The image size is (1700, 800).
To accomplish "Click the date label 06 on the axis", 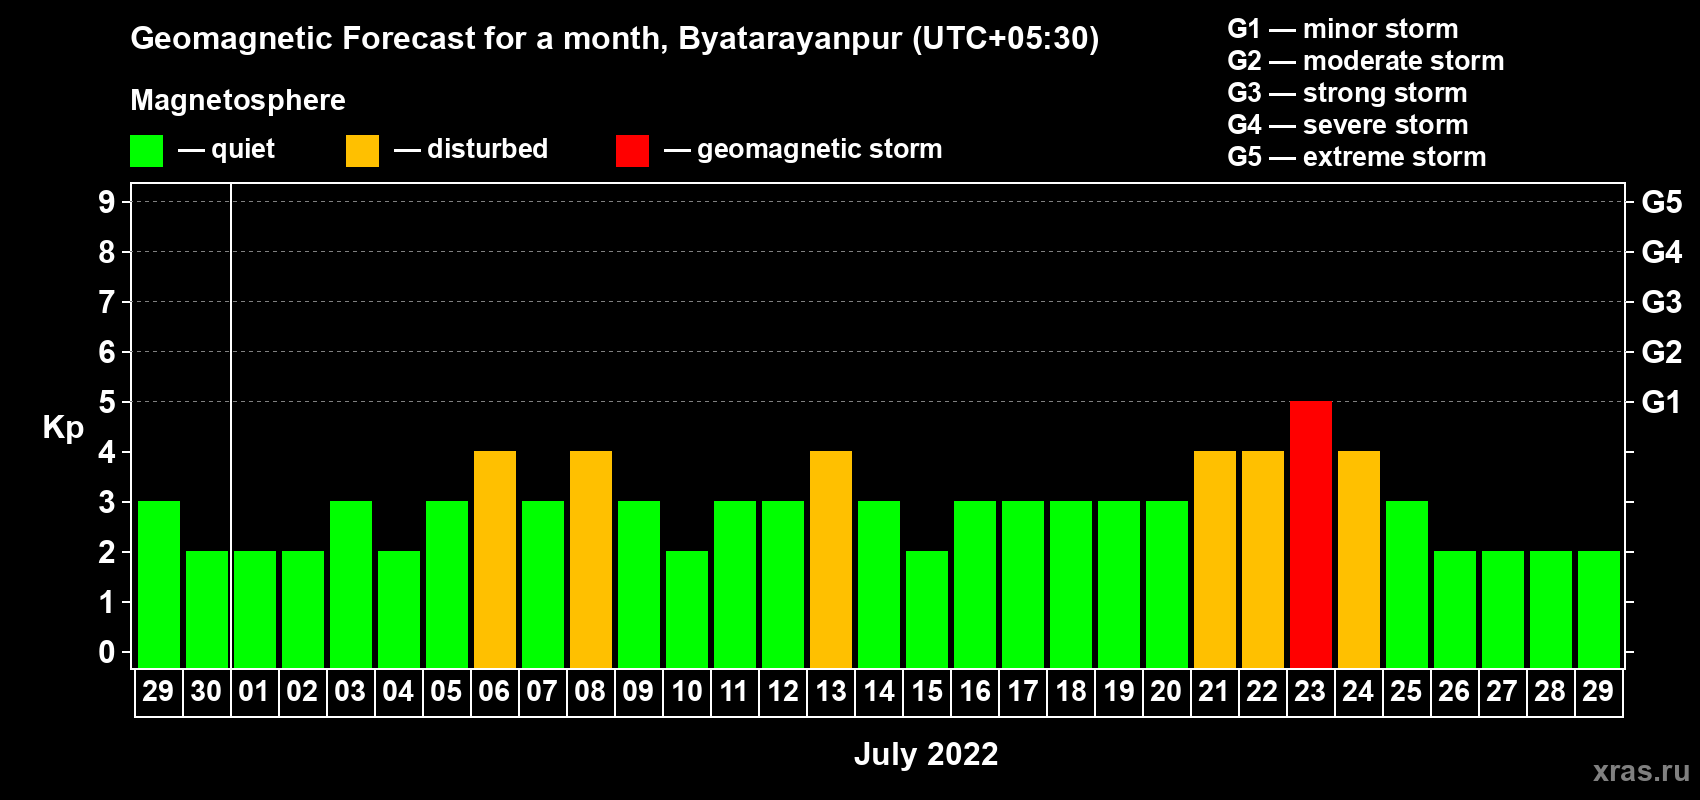I will click(x=494, y=691).
